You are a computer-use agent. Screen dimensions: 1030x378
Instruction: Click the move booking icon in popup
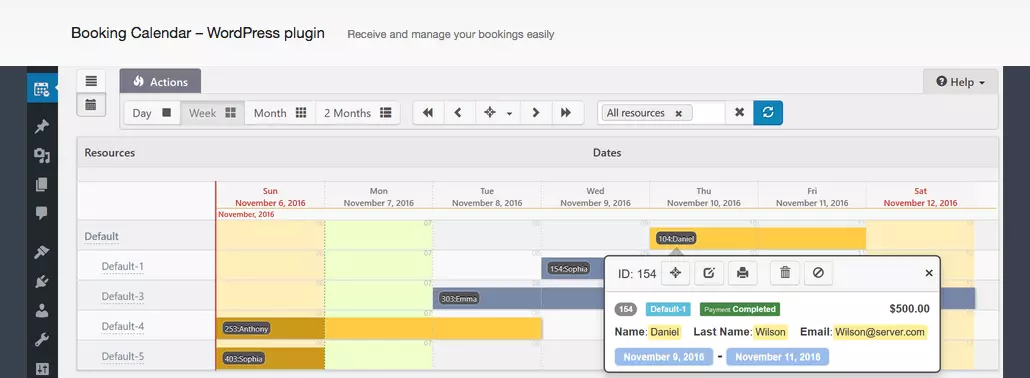(675, 273)
